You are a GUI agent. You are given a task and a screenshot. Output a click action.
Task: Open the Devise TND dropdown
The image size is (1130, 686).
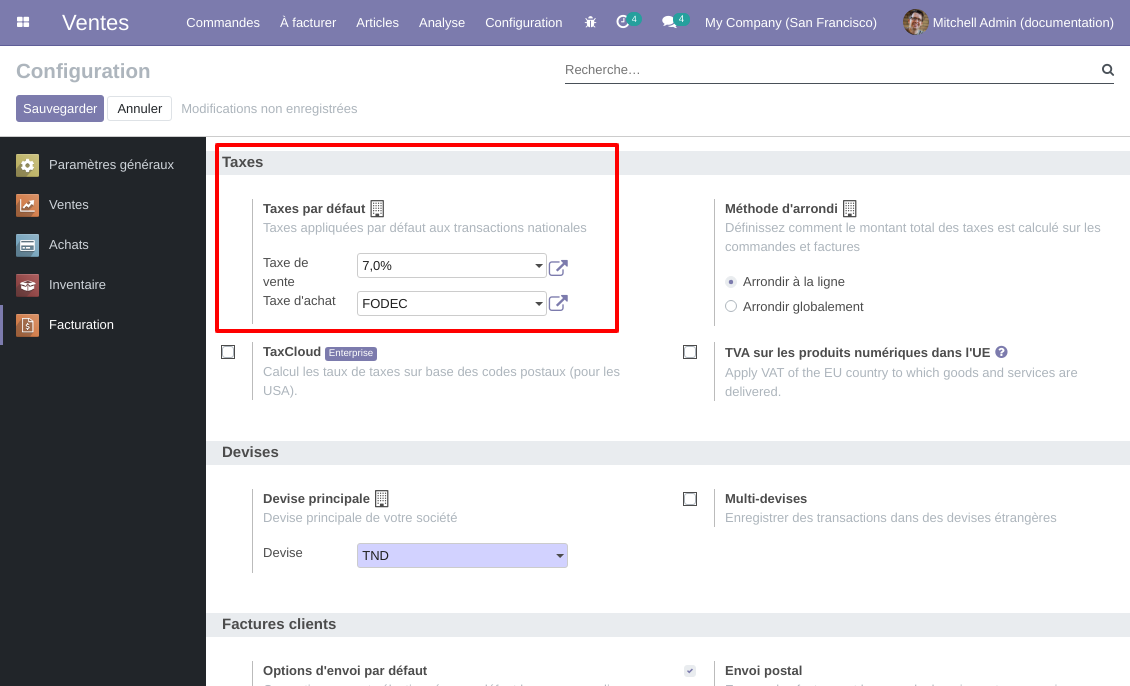click(x=462, y=556)
